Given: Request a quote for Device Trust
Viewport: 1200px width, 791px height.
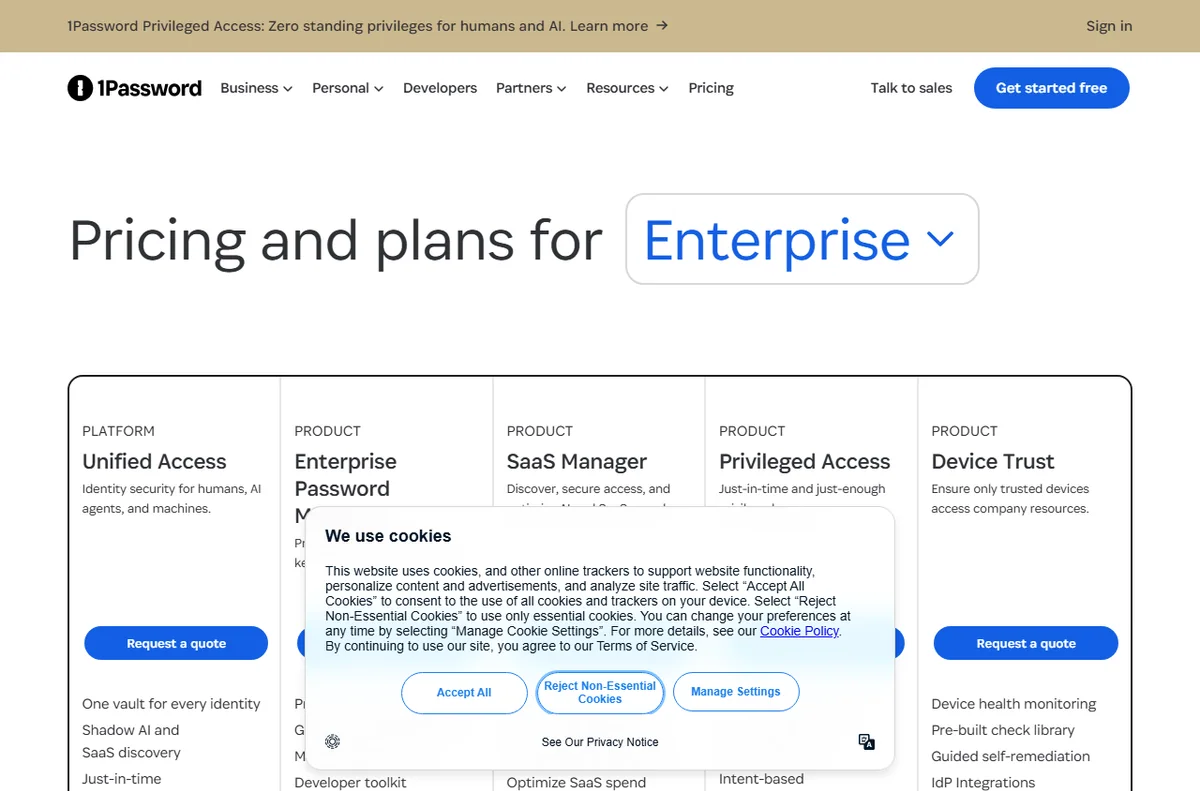Looking at the screenshot, I should click(1026, 643).
